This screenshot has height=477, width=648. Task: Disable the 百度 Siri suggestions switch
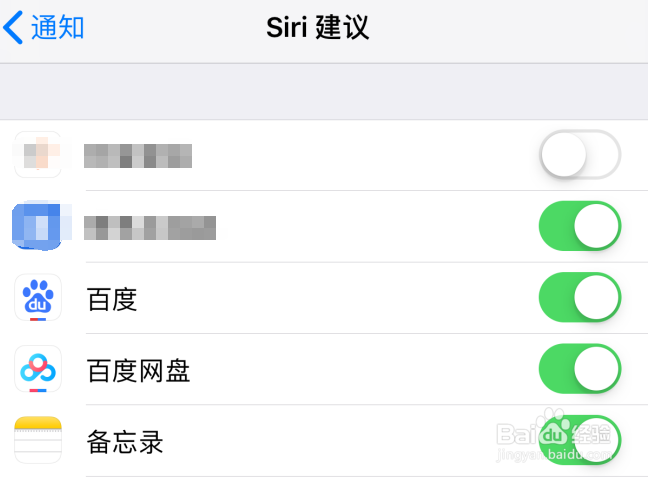(x=580, y=298)
